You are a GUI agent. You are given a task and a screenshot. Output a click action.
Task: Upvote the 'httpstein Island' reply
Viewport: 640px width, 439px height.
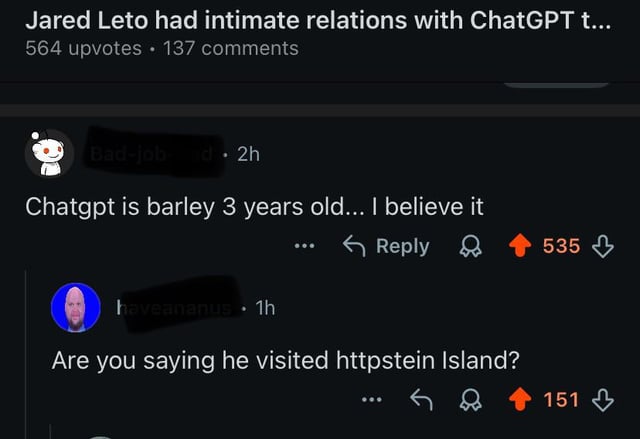518,400
